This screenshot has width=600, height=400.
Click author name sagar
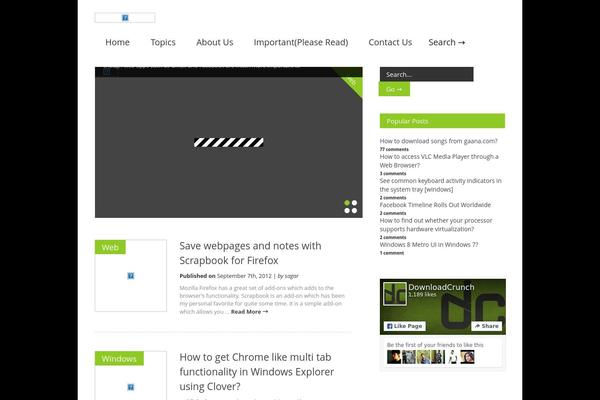point(292,276)
